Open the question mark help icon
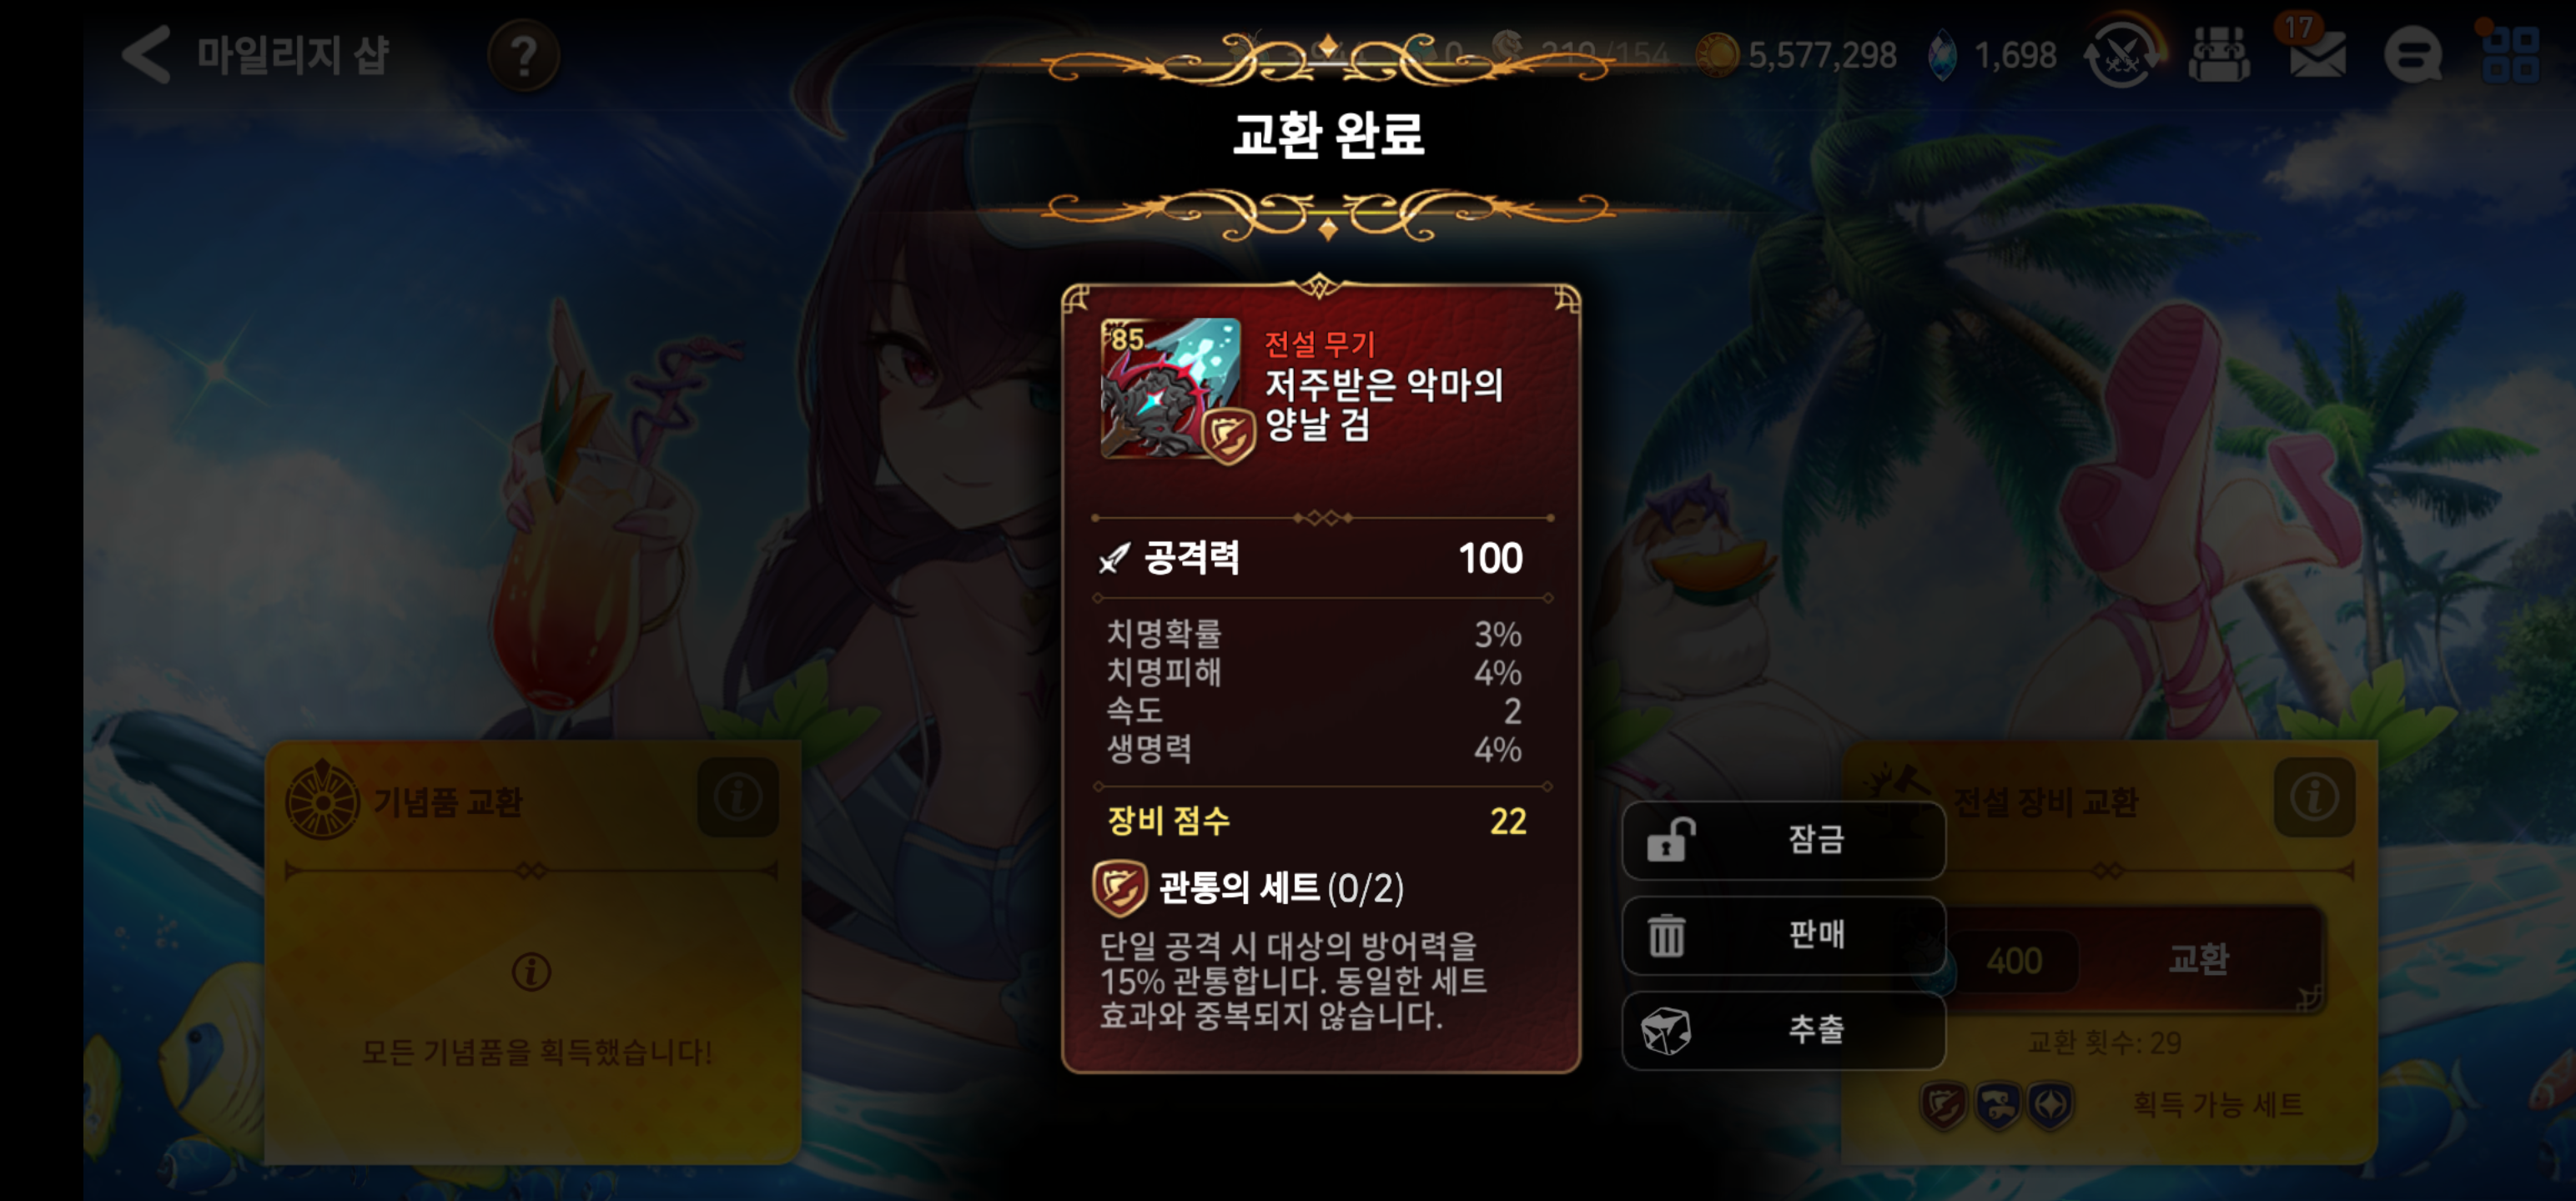The height and width of the screenshot is (1201, 2576). click(524, 55)
